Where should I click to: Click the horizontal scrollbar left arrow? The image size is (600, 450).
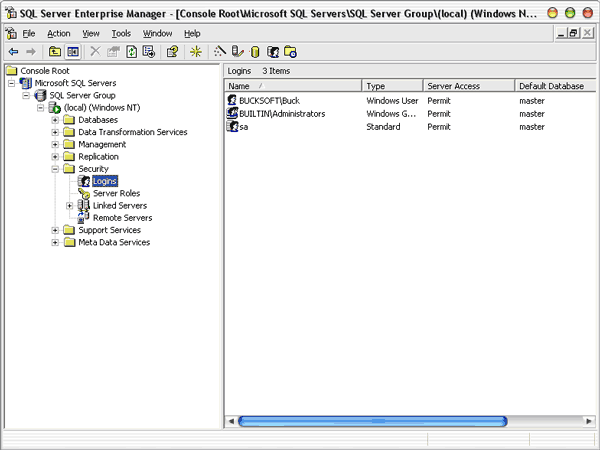(231, 421)
